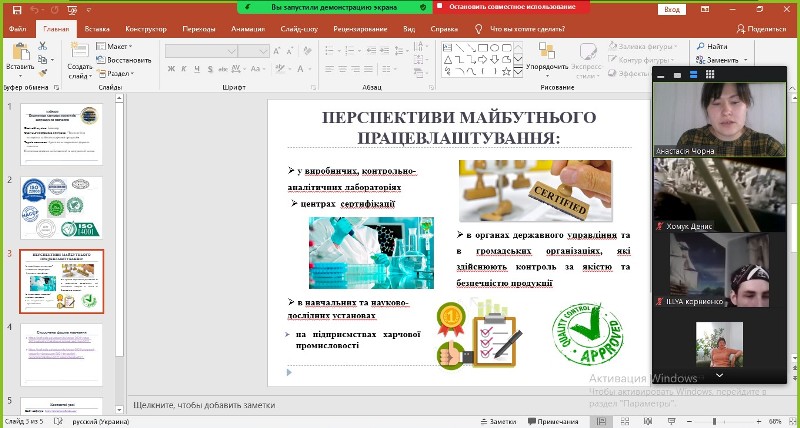The image size is (800, 428).
Task: Open the Insert (Вставка) ribbon tab
Action: coord(97,29)
